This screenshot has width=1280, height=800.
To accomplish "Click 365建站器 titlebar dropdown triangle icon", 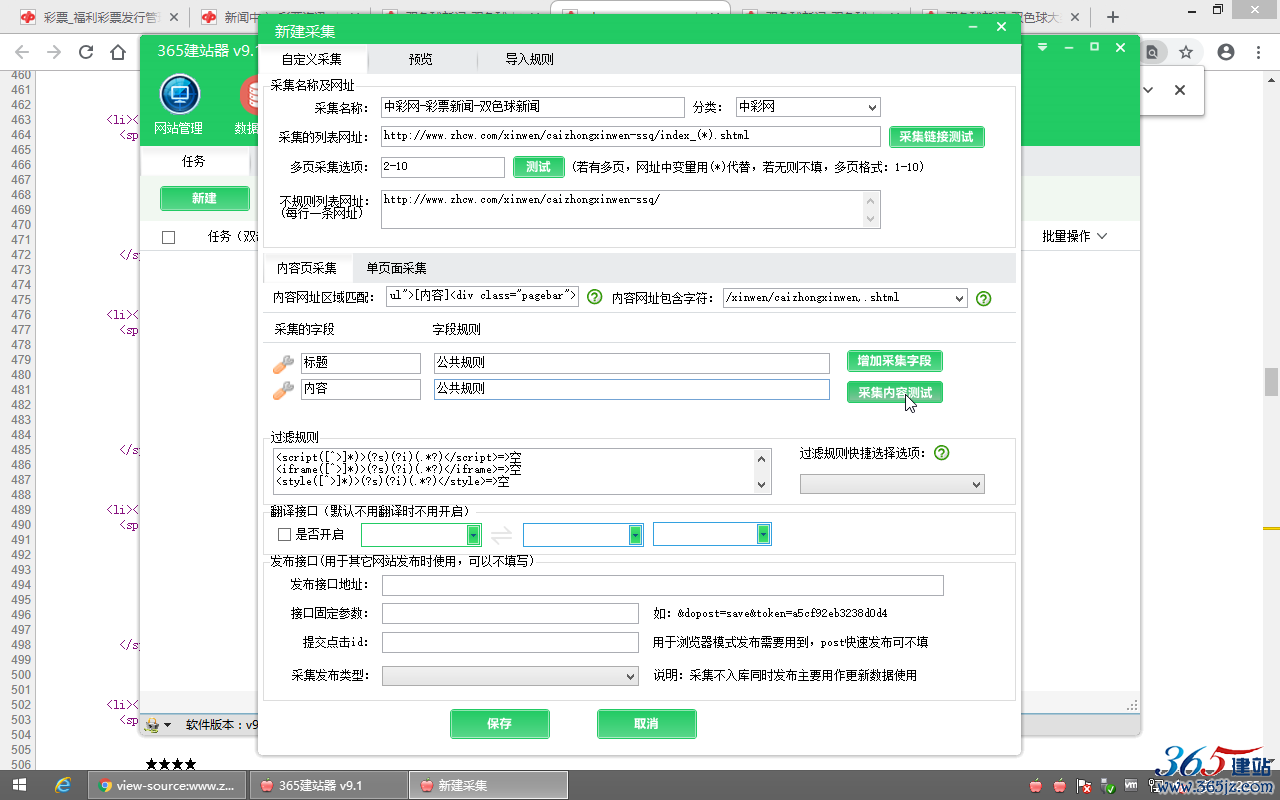I will [x=1043, y=47].
